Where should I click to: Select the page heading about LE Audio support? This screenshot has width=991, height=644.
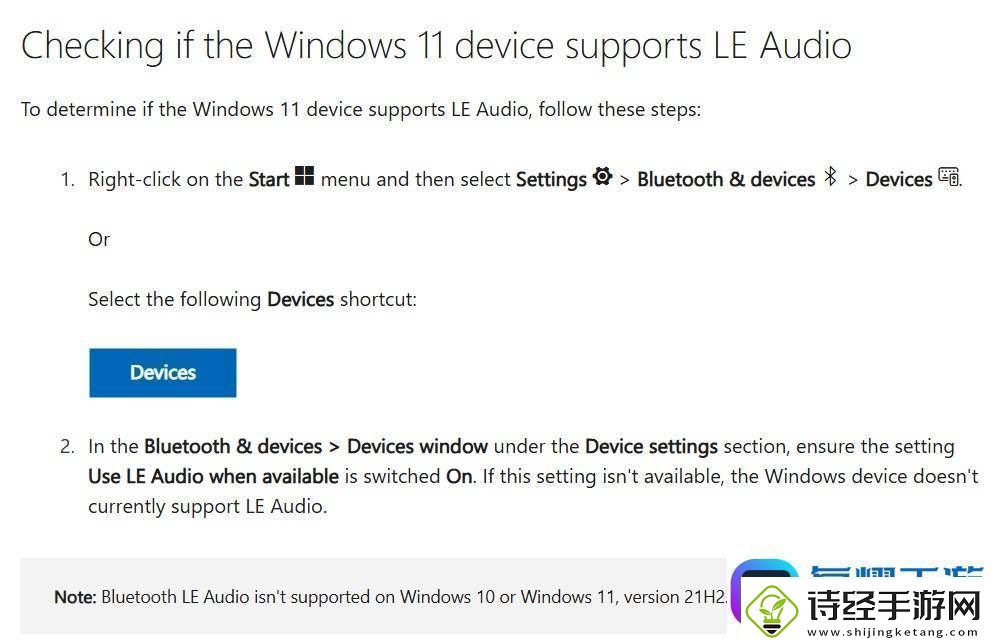436,46
